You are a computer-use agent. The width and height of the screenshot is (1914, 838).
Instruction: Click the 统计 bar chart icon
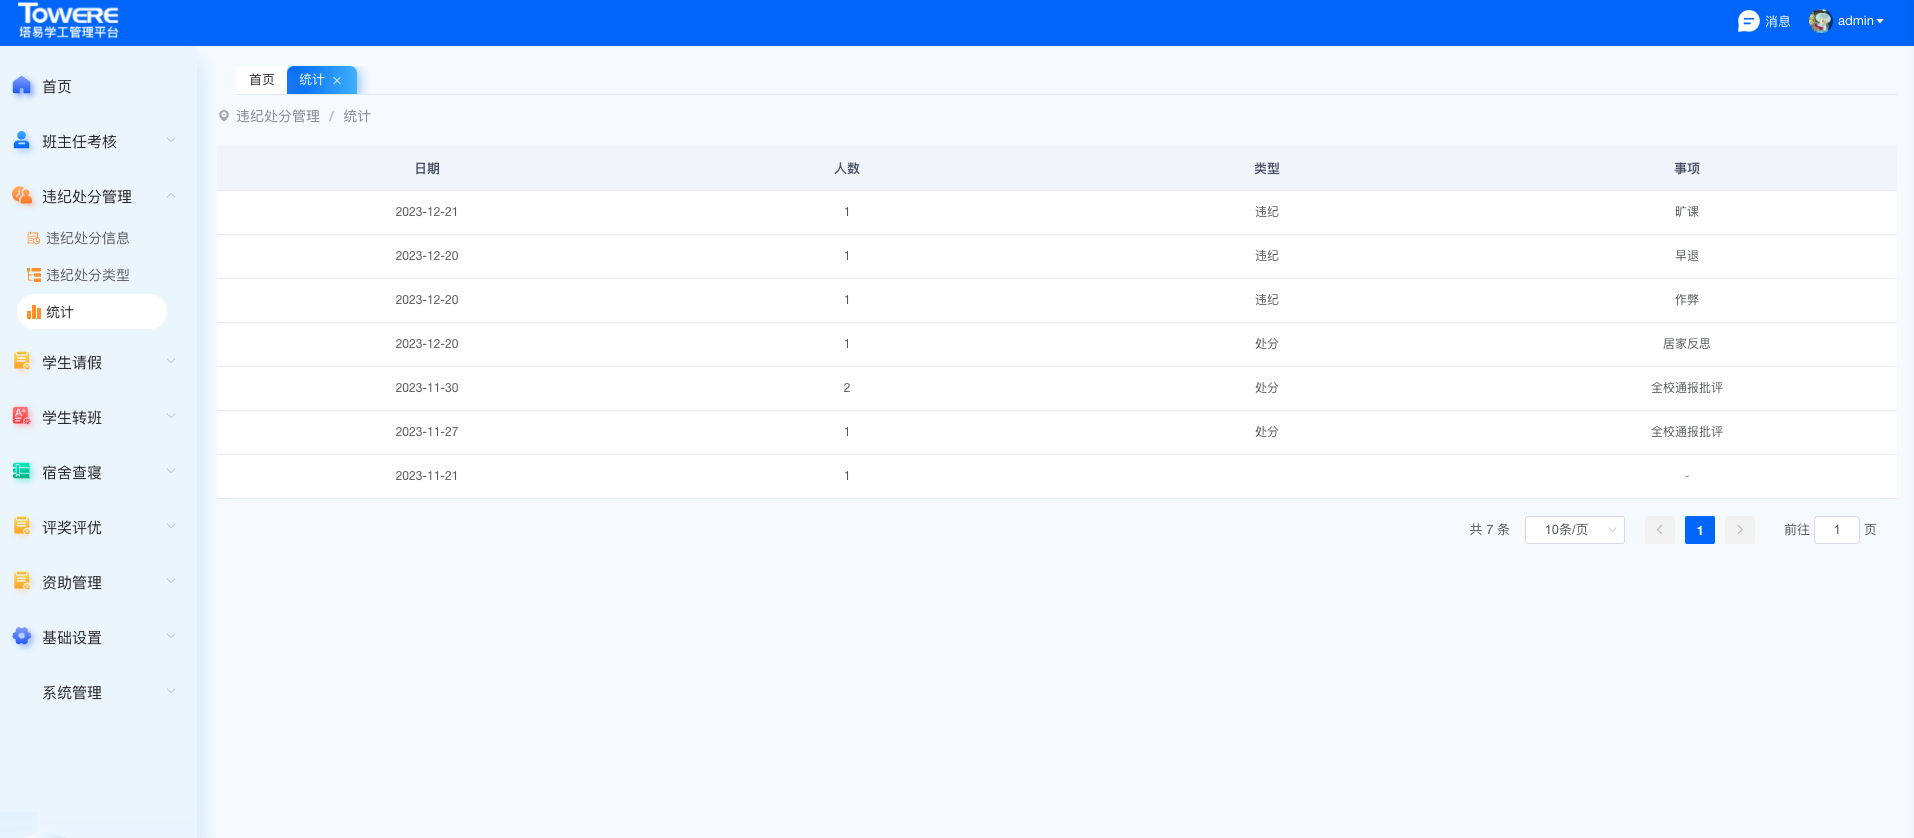click(x=34, y=312)
